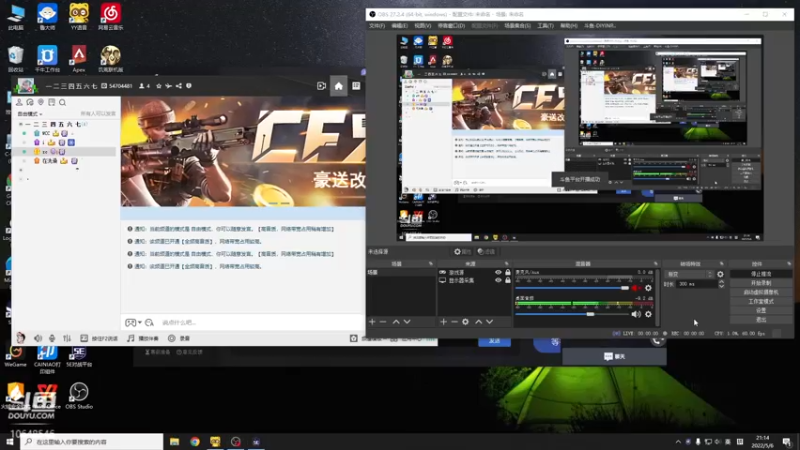Move selected scene up in OBS scenes panel
Viewport: 800px width, 450px height.
point(396,322)
